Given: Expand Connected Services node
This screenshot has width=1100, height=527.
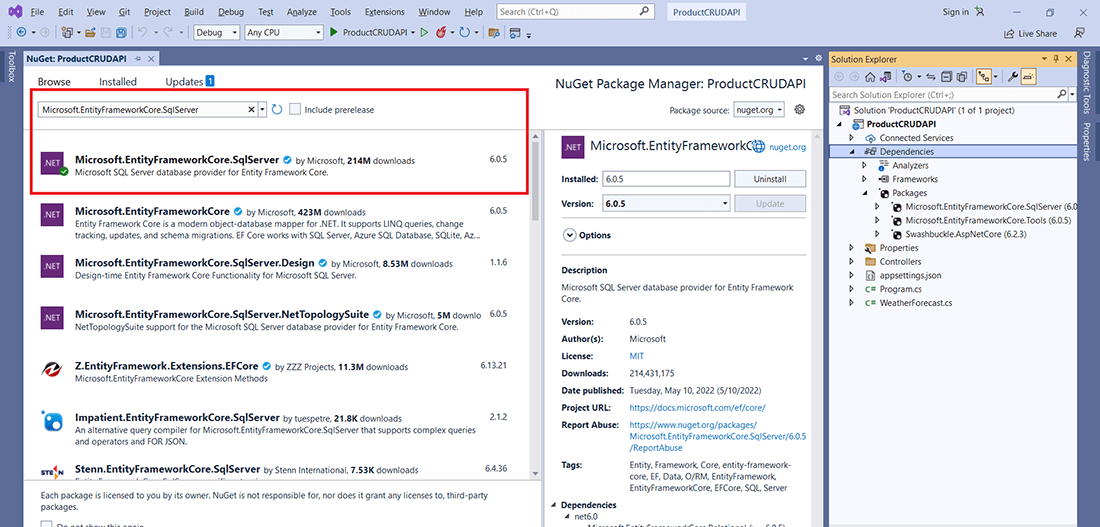Looking at the screenshot, I should pyautogui.click(x=852, y=138).
